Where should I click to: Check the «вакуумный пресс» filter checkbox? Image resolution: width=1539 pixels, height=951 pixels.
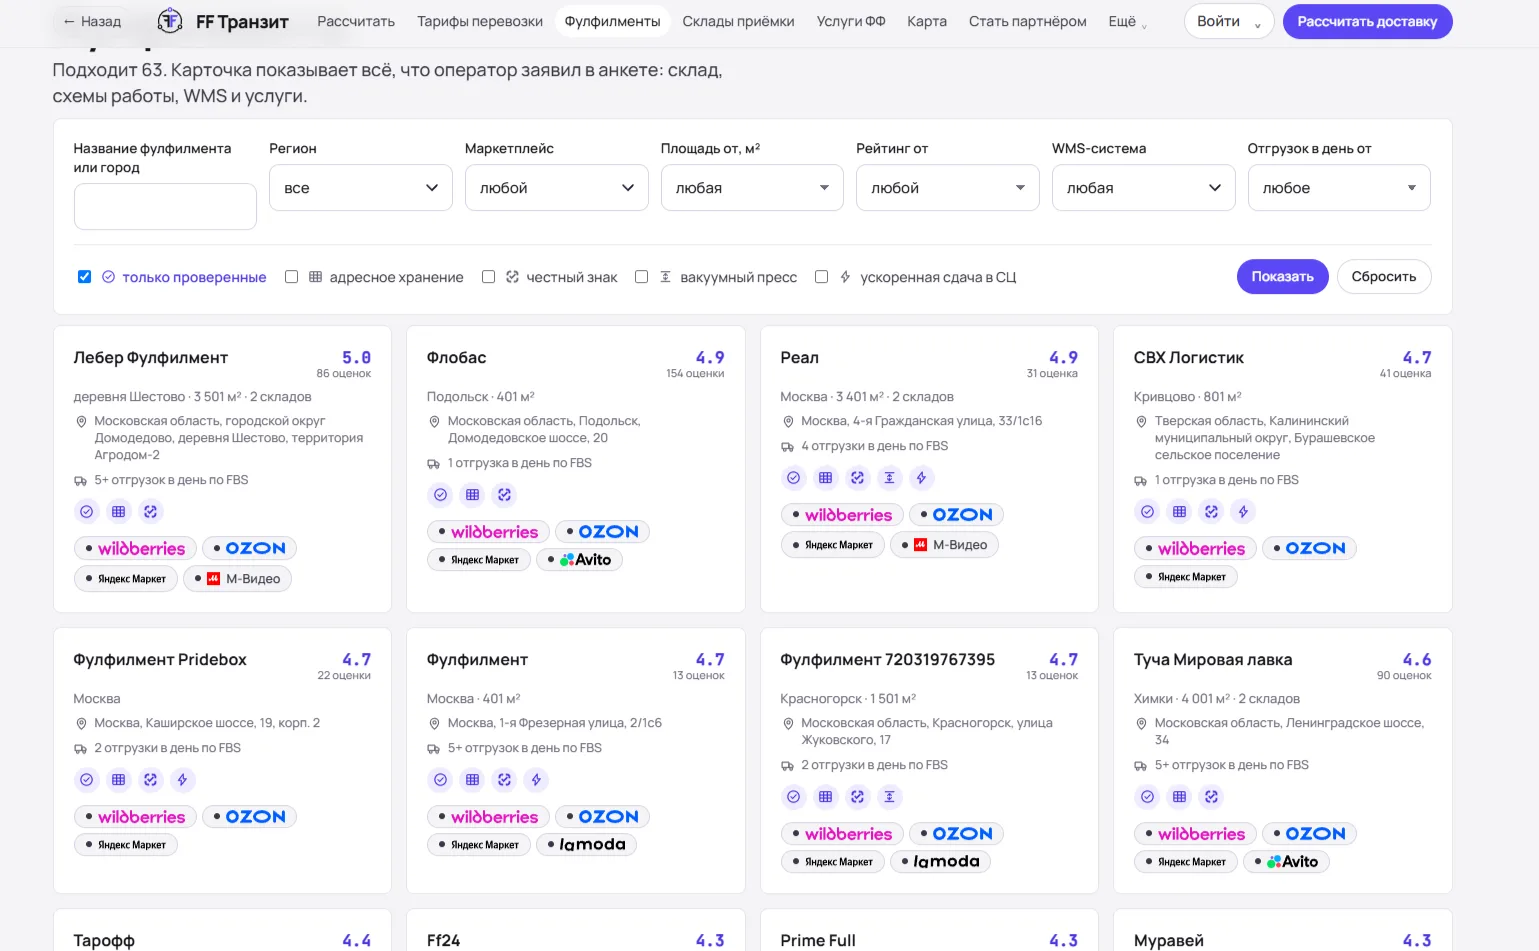coord(641,277)
